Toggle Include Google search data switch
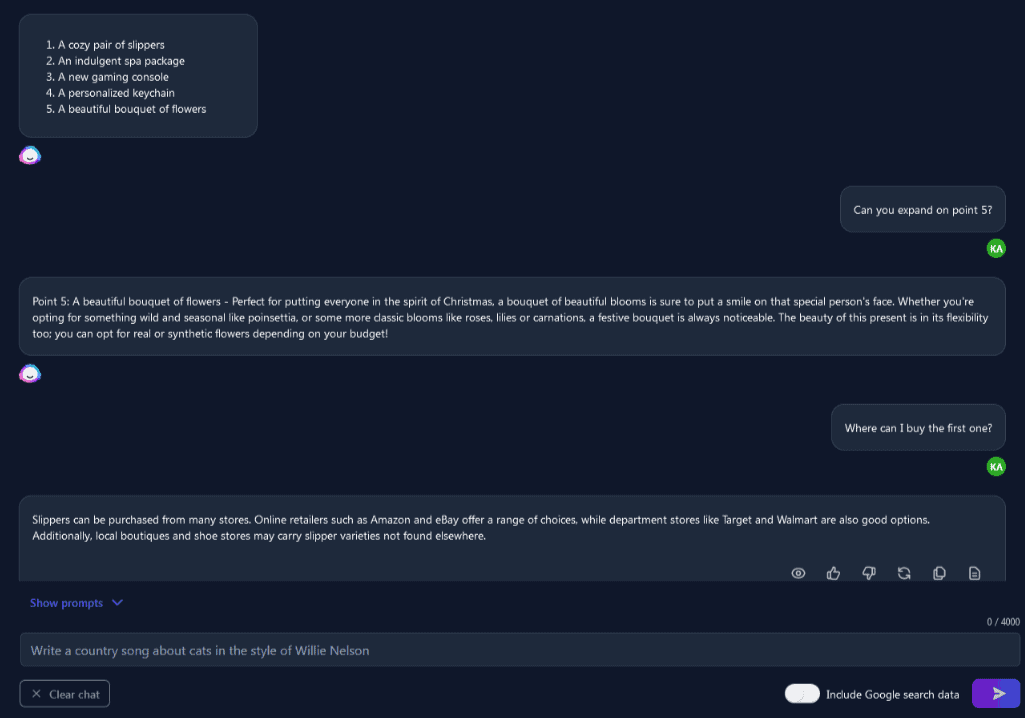This screenshot has width=1025, height=718. click(x=802, y=694)
